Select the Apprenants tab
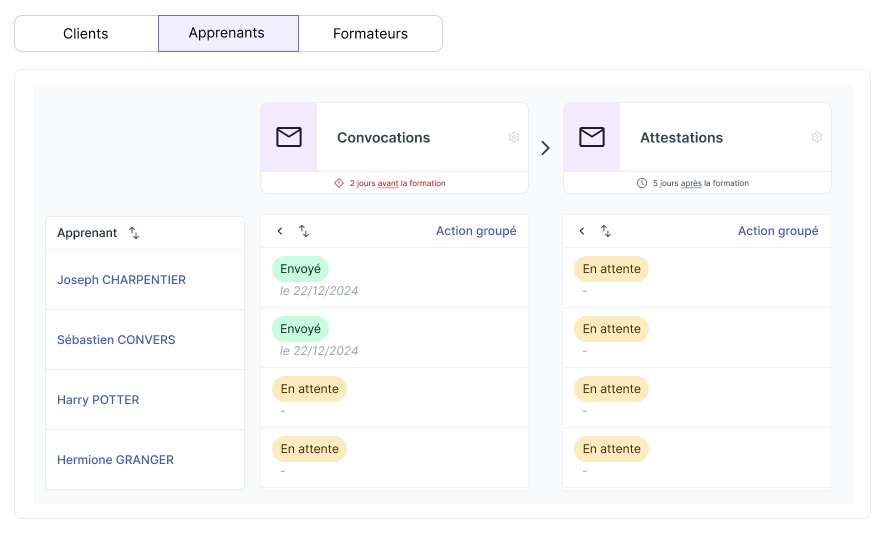The width and height of the screenshot is (893, 534). click(228, 34)
